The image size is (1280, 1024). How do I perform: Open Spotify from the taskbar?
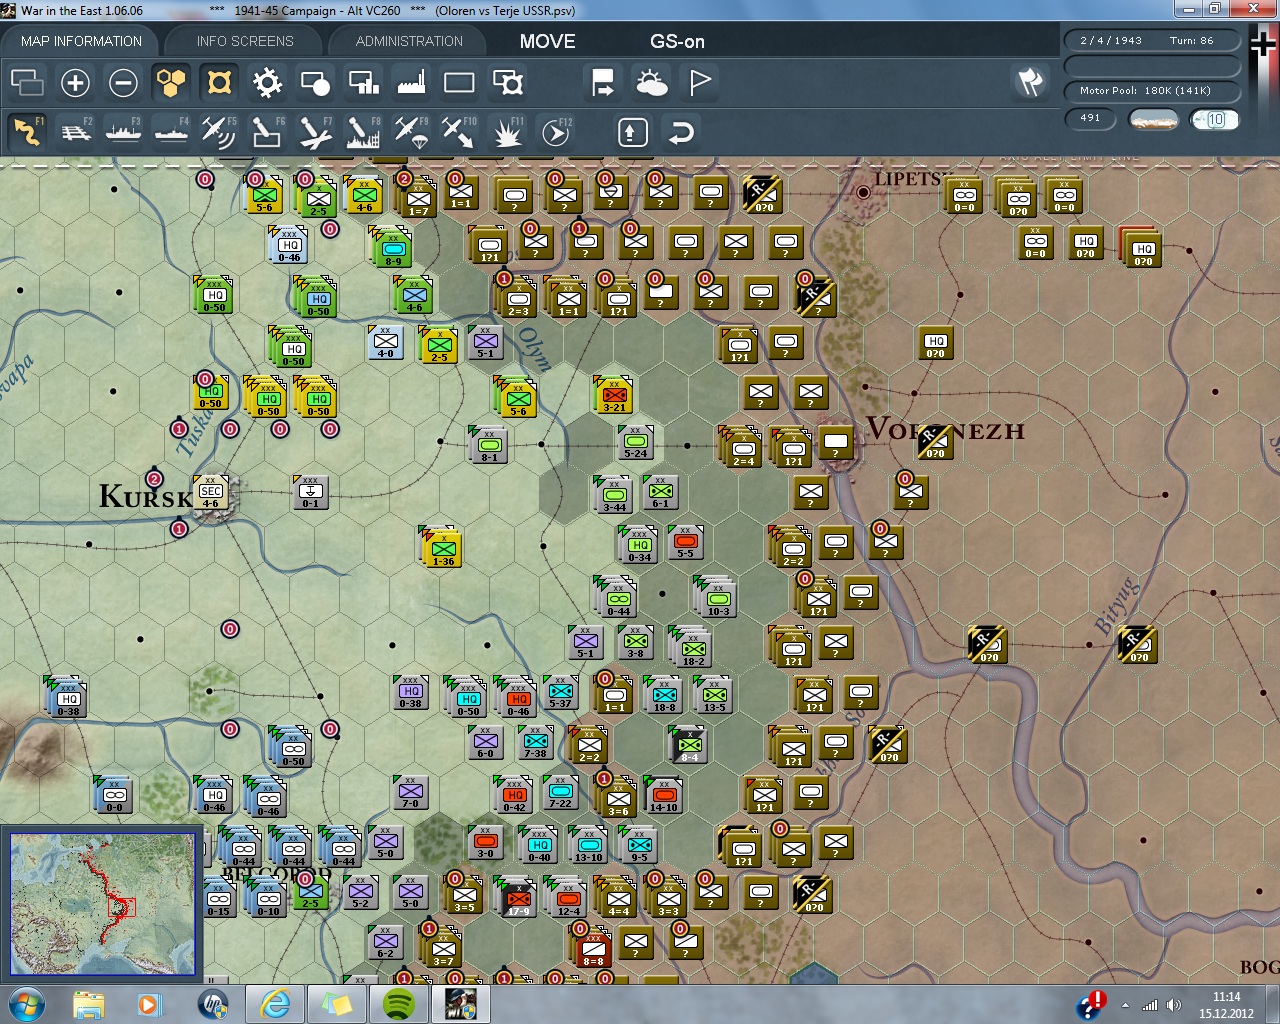399,1004
